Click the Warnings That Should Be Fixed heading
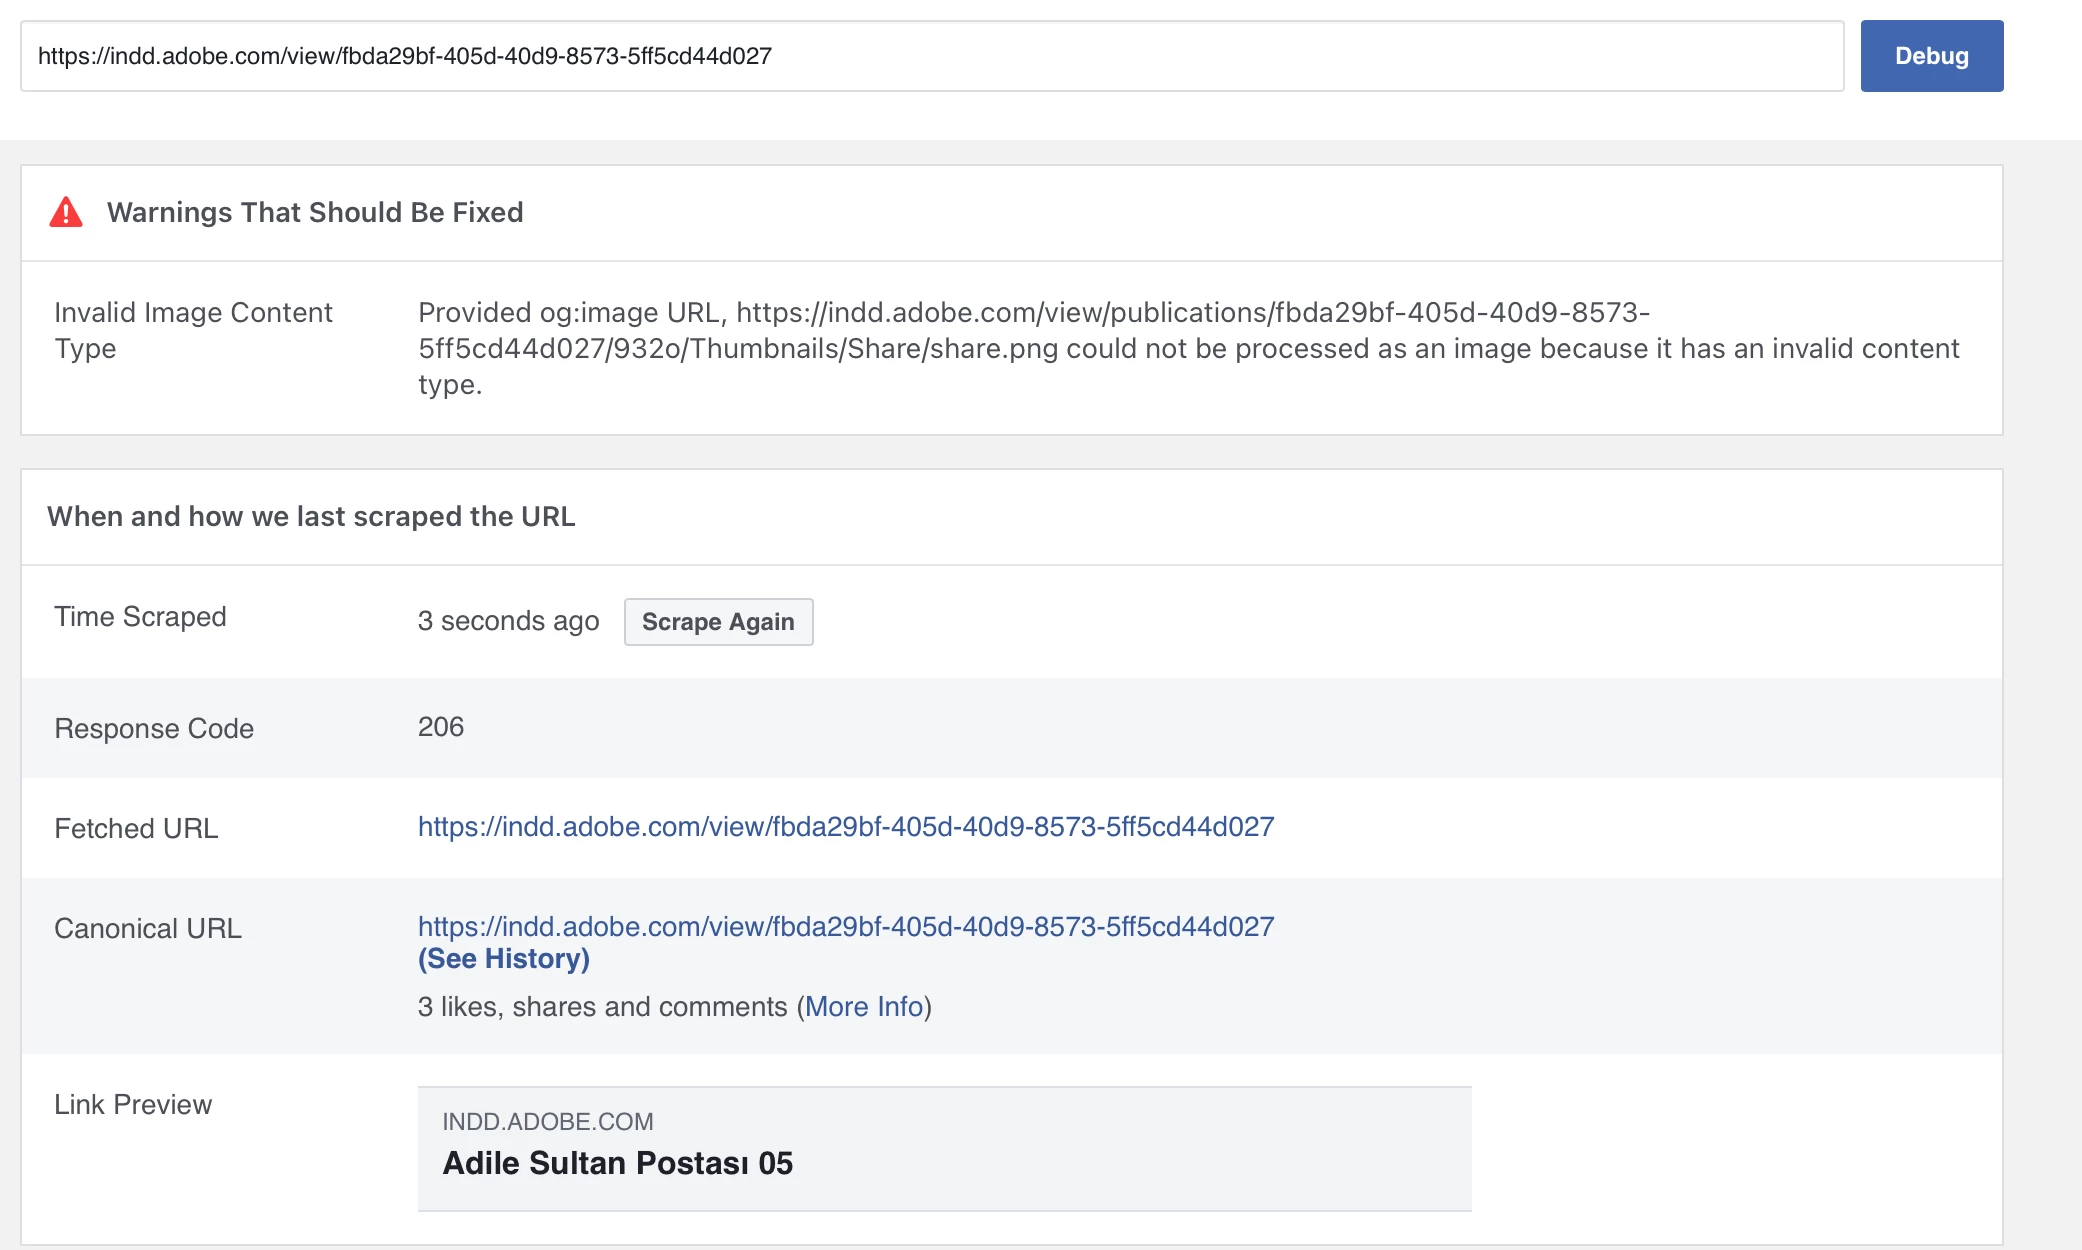Screen dimensions: 2082x1250 pyautogui.click(x=315, y=212)
